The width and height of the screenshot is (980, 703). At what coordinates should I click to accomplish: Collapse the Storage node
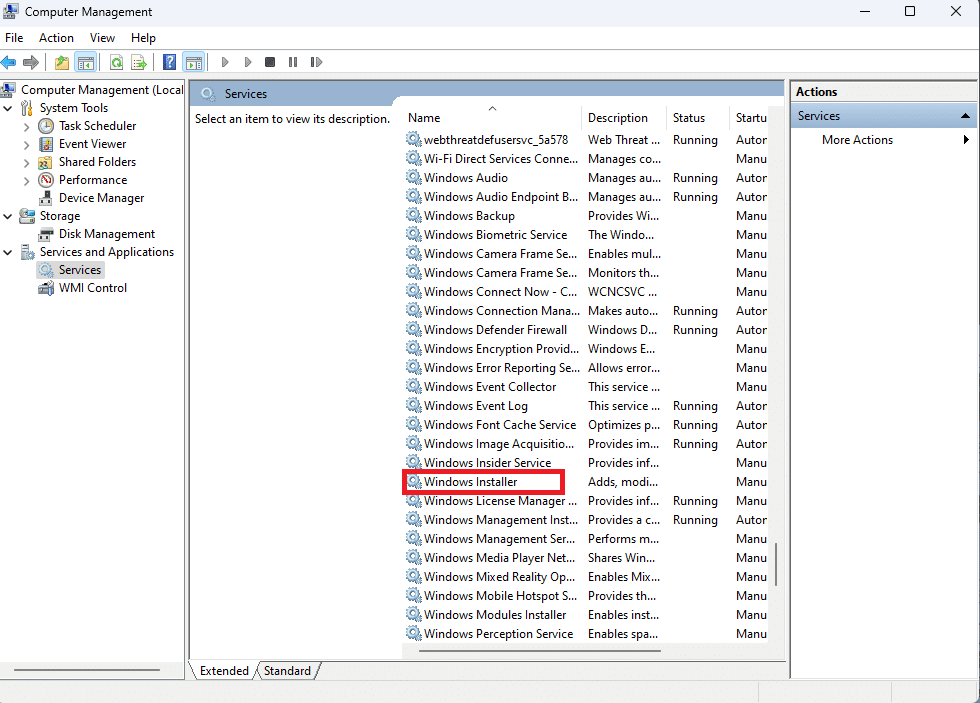(8, 216)
